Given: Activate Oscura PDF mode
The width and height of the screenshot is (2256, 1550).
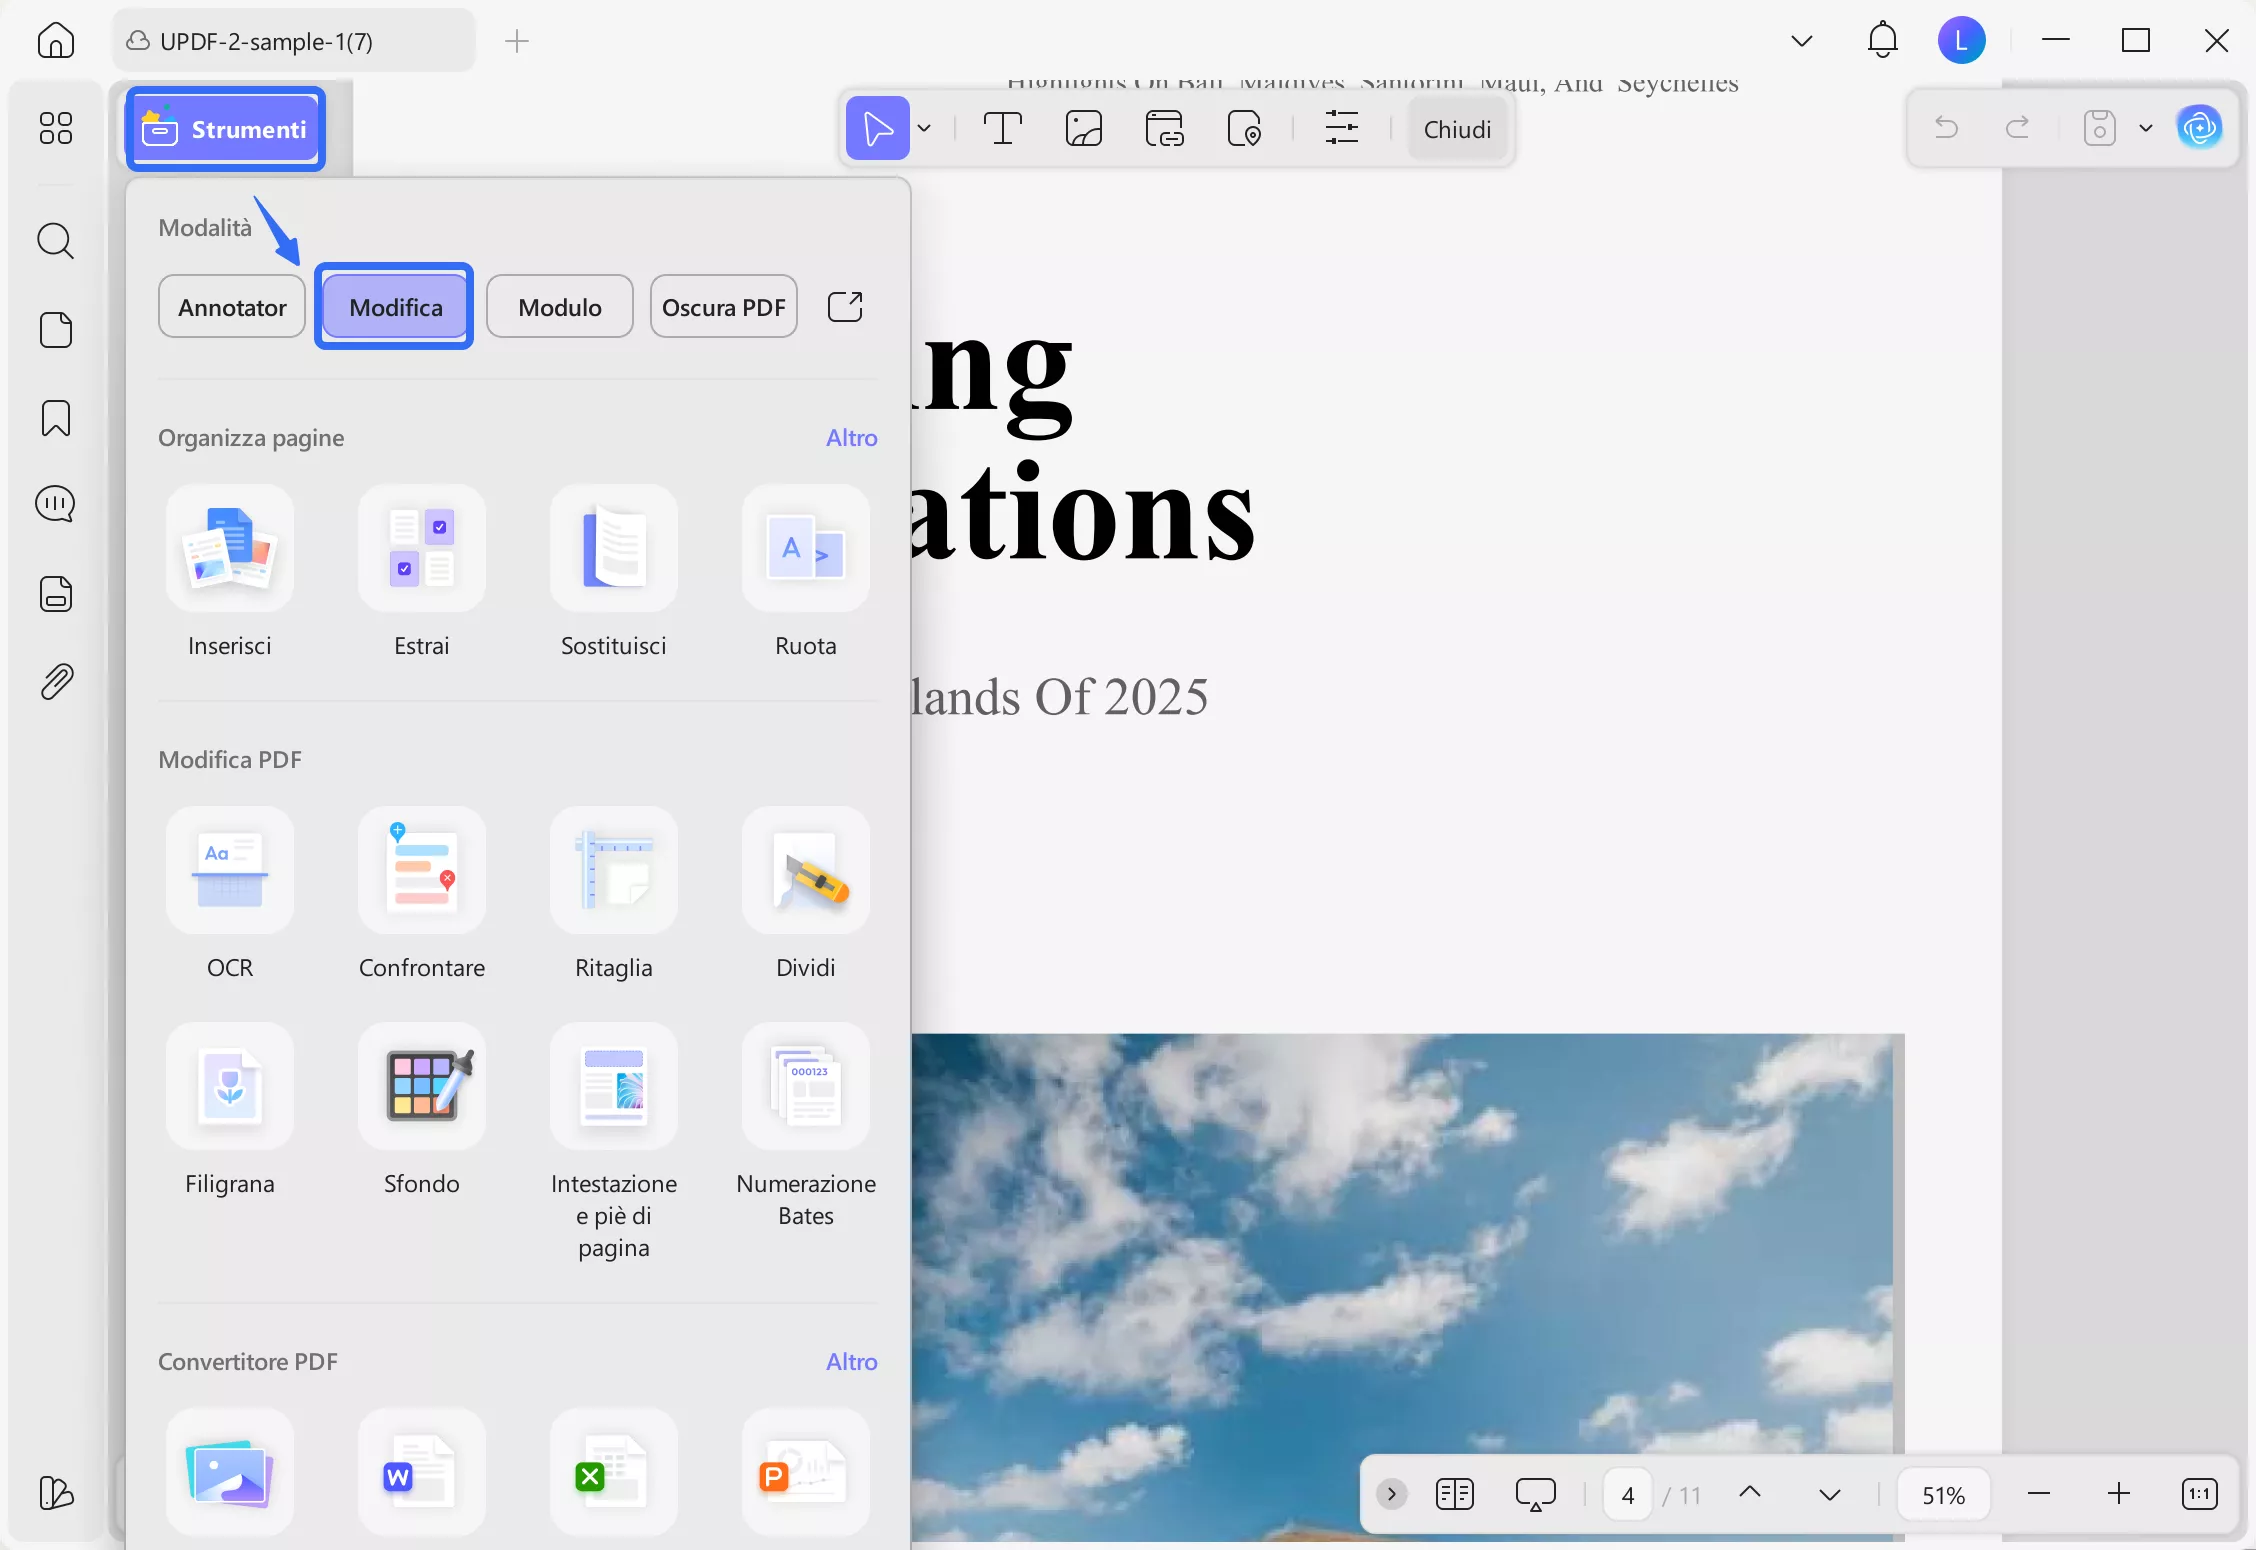Looking at the screenshot, I should pos(723,306).
